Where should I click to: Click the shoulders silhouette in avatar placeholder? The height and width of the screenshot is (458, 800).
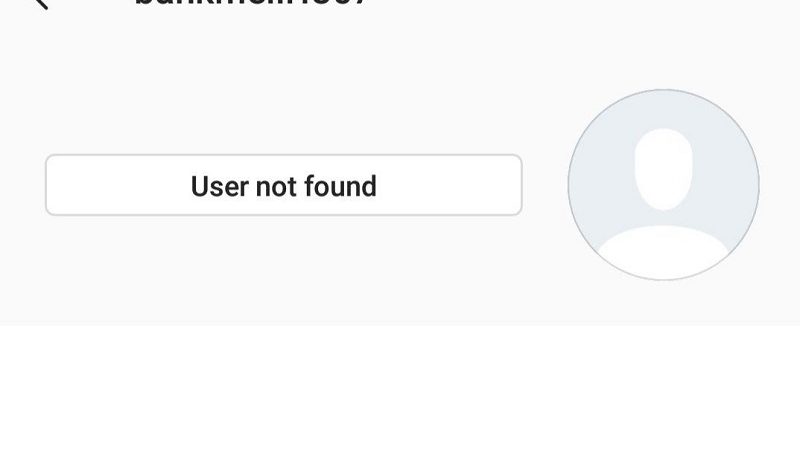[x=663, y=252]
